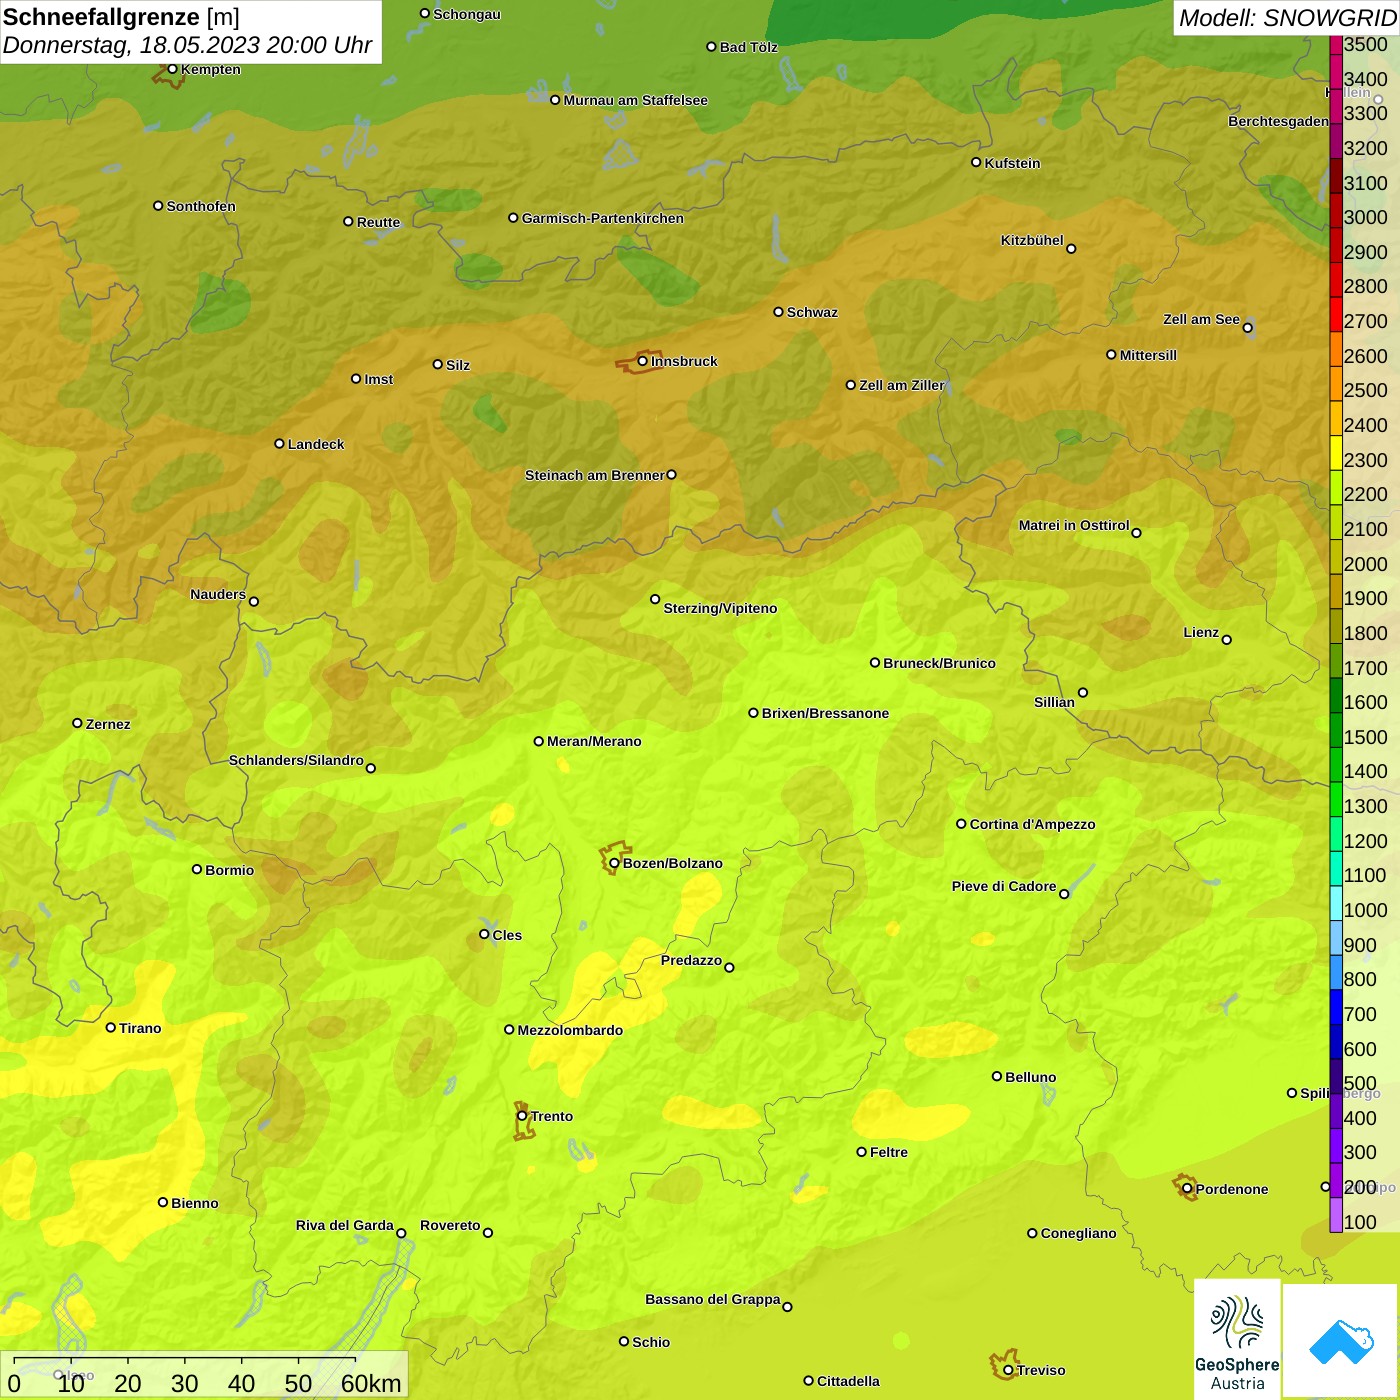Image resolution: width=1400 pixels, height=1400 pixels.
Task: Click the Lienz location dot
Action: 1227,640
